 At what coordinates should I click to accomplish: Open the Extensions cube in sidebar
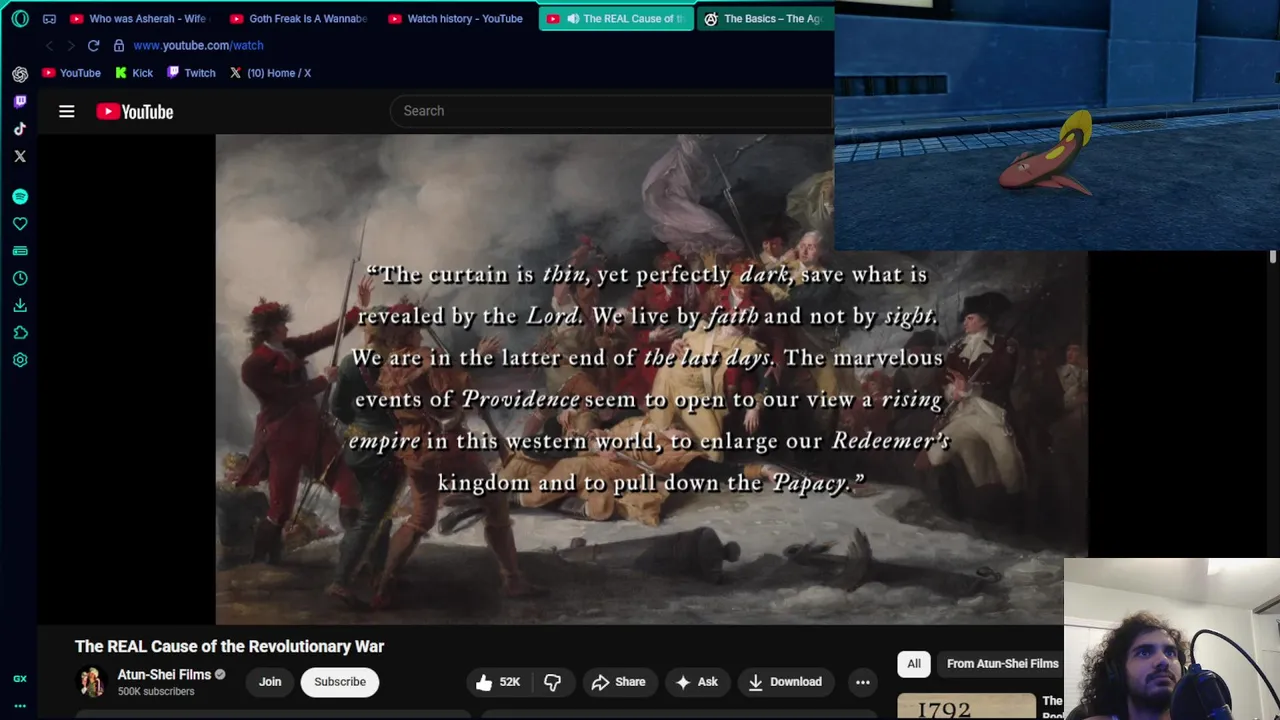pyautogui.click(x=20, y=332)
